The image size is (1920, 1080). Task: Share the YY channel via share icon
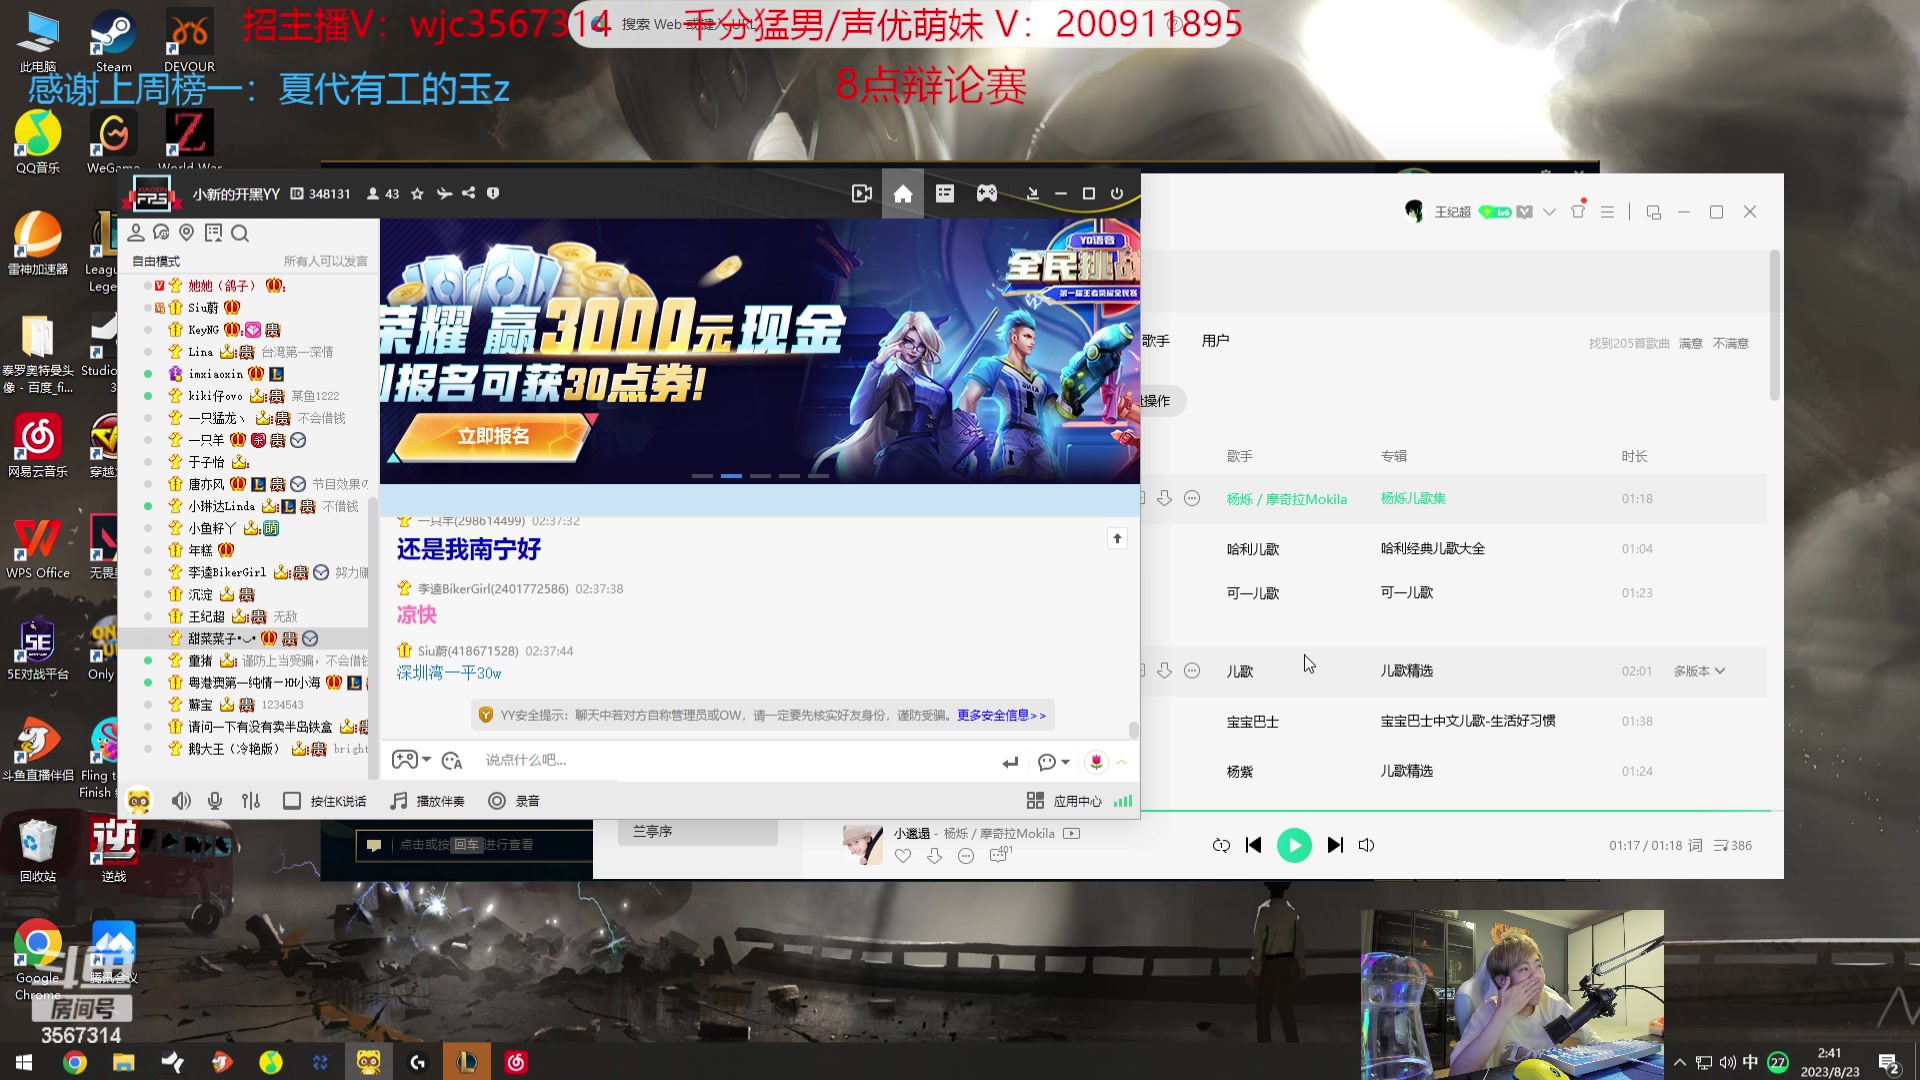468,193
